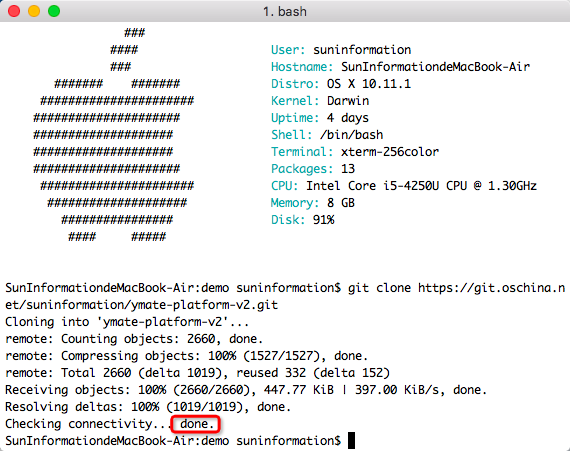Click the 'Memory:' 8 GB line
Viewport: 570px width, 451px height.
tap(313, 203)
